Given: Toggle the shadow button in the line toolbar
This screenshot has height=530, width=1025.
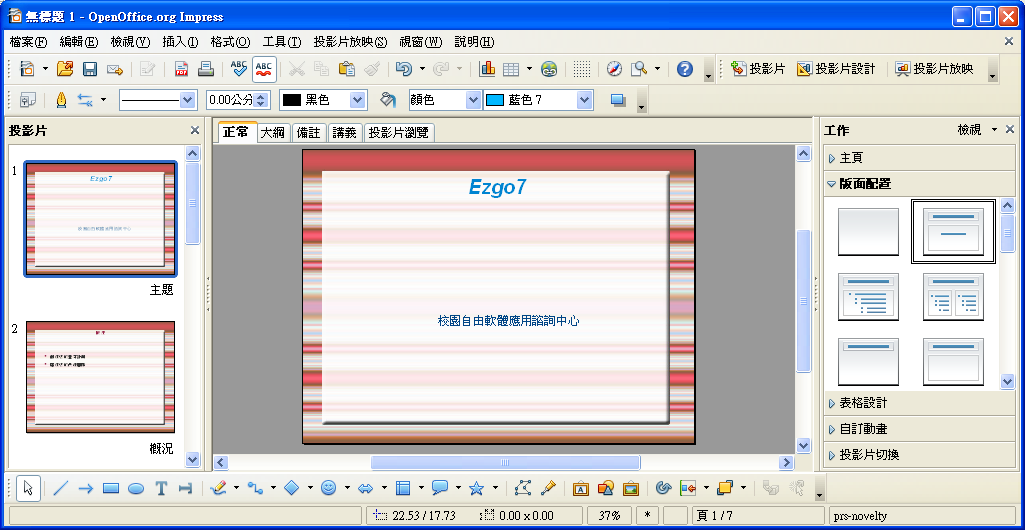Looking at the screenshot, I should point(617,100).
